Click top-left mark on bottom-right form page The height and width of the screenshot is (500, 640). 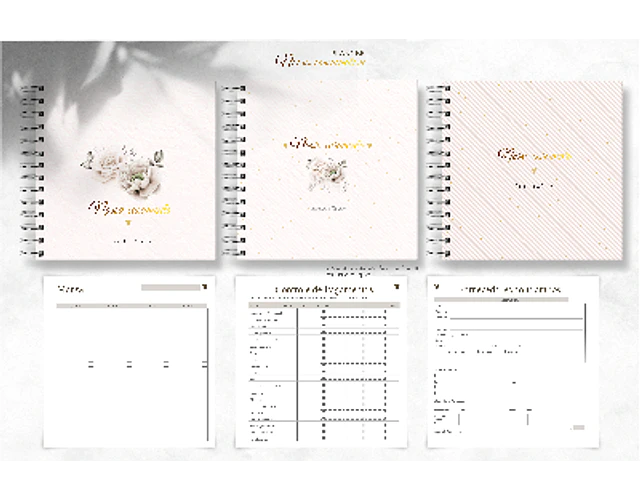(437, 286)
